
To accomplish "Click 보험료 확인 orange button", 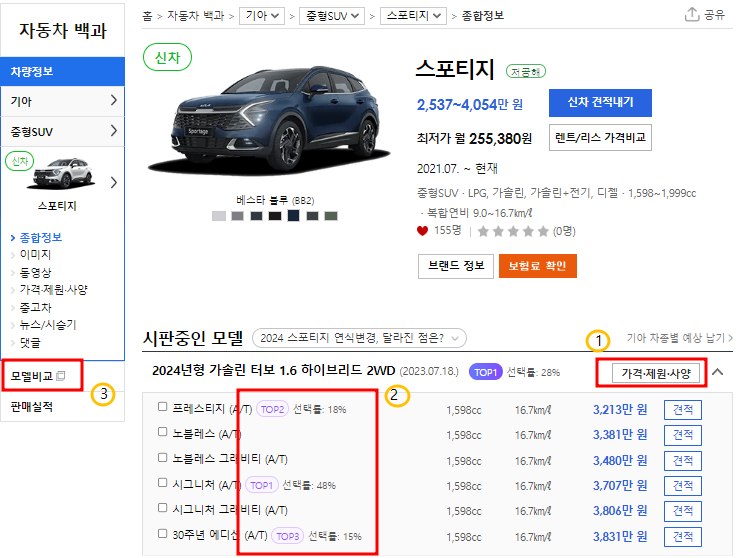I will [538, 266].
